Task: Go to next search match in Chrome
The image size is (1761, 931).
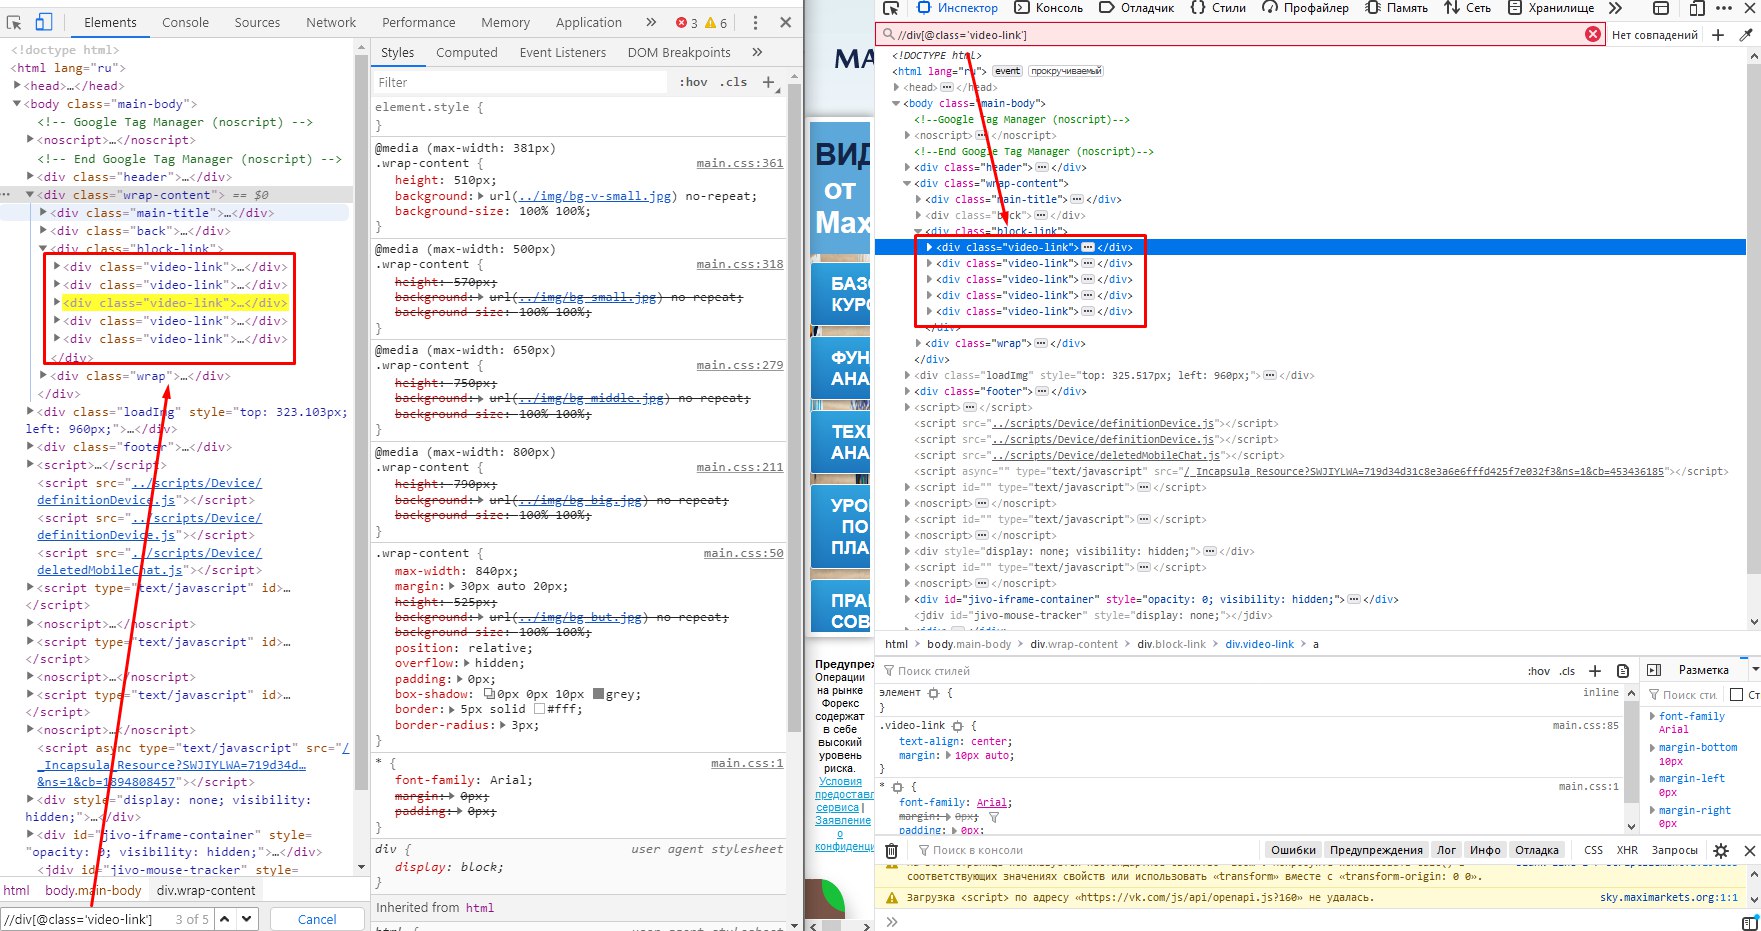Action: (247, 919)
